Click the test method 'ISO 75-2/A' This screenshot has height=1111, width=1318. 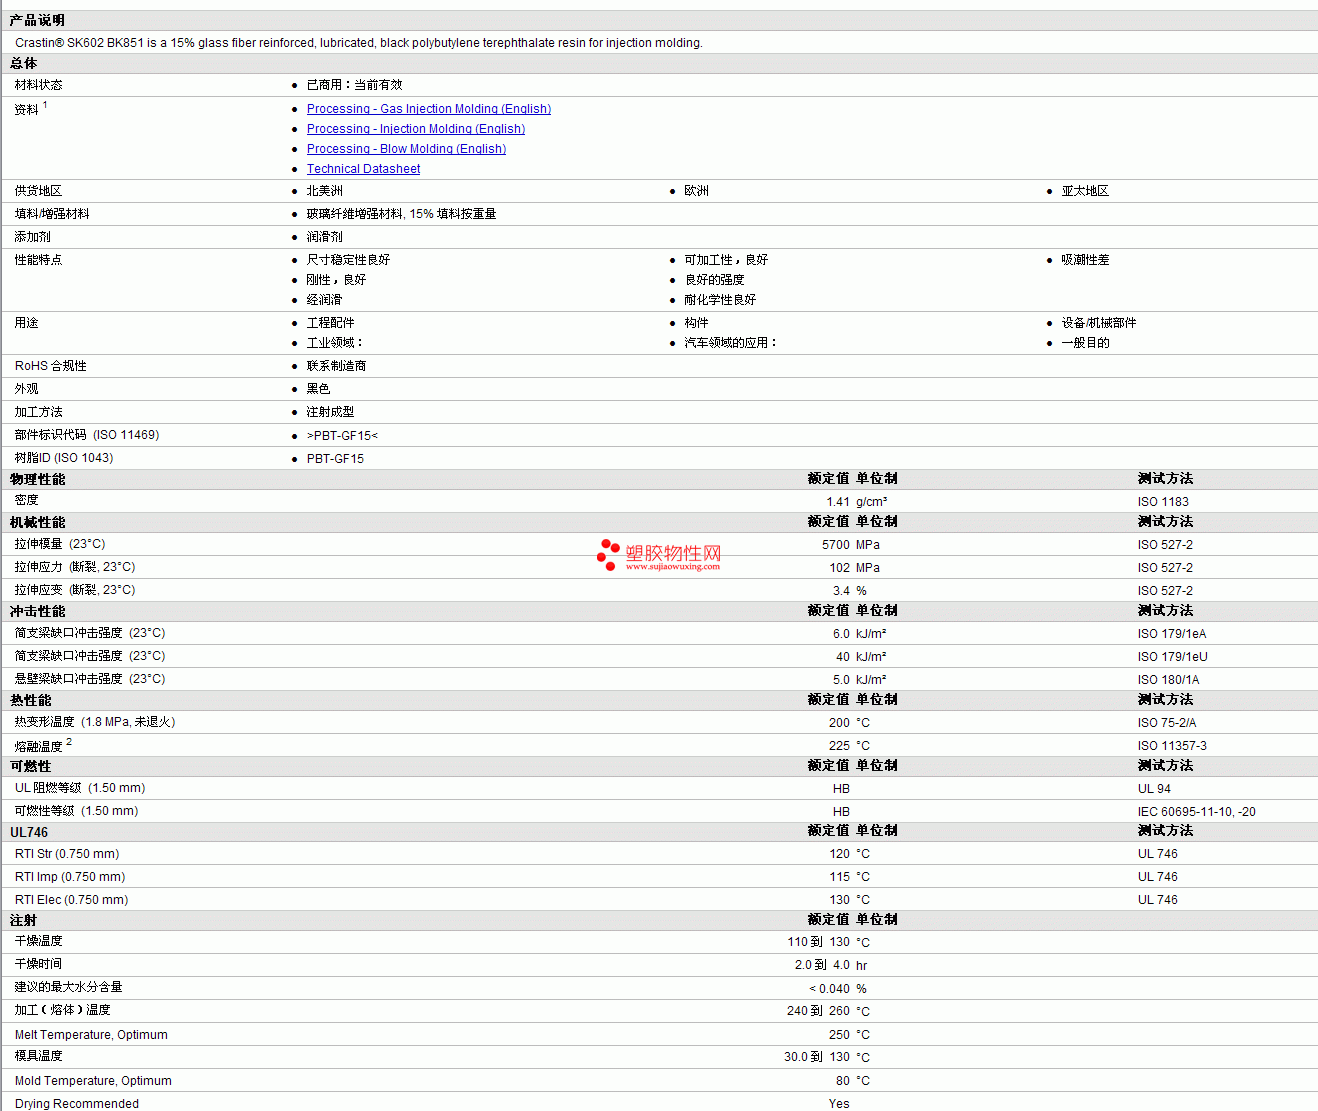click(1167, 723)
